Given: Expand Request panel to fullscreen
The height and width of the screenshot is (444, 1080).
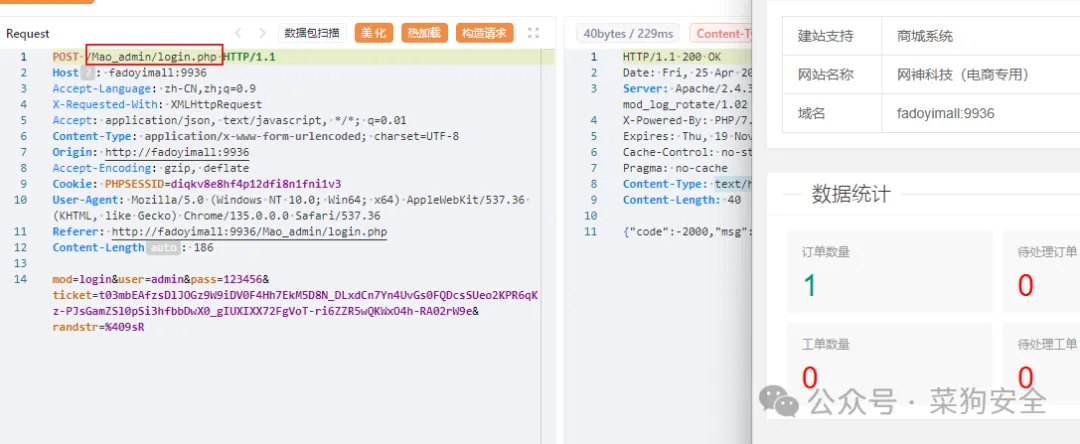Looking at the screenshot, I should pos(533,32).
